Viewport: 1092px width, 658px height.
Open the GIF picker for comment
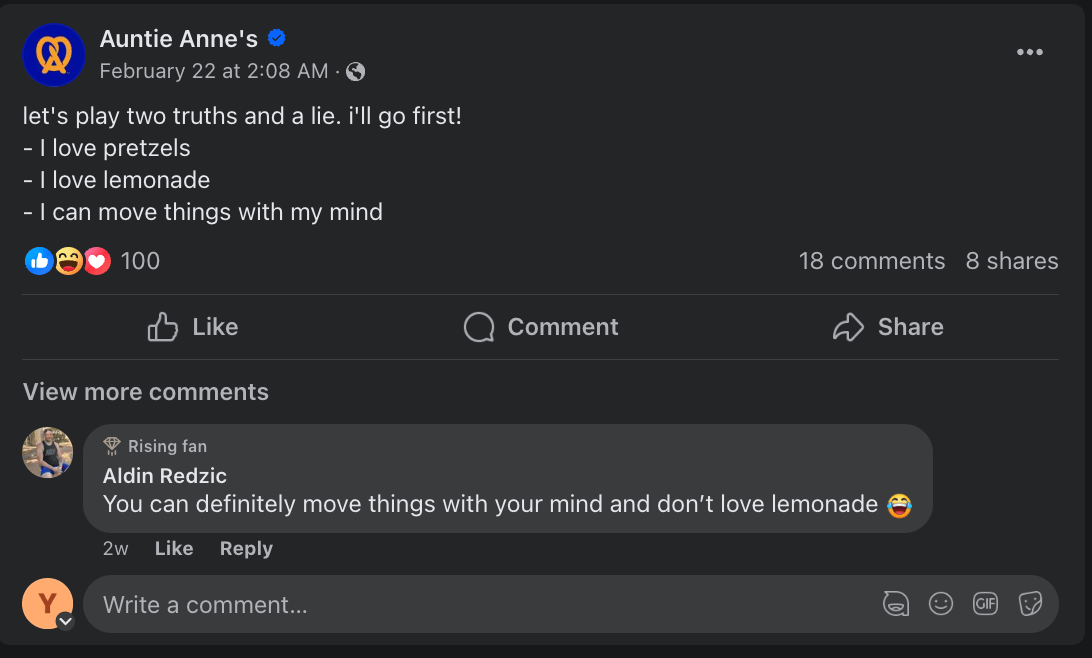[x=985, y=604]
